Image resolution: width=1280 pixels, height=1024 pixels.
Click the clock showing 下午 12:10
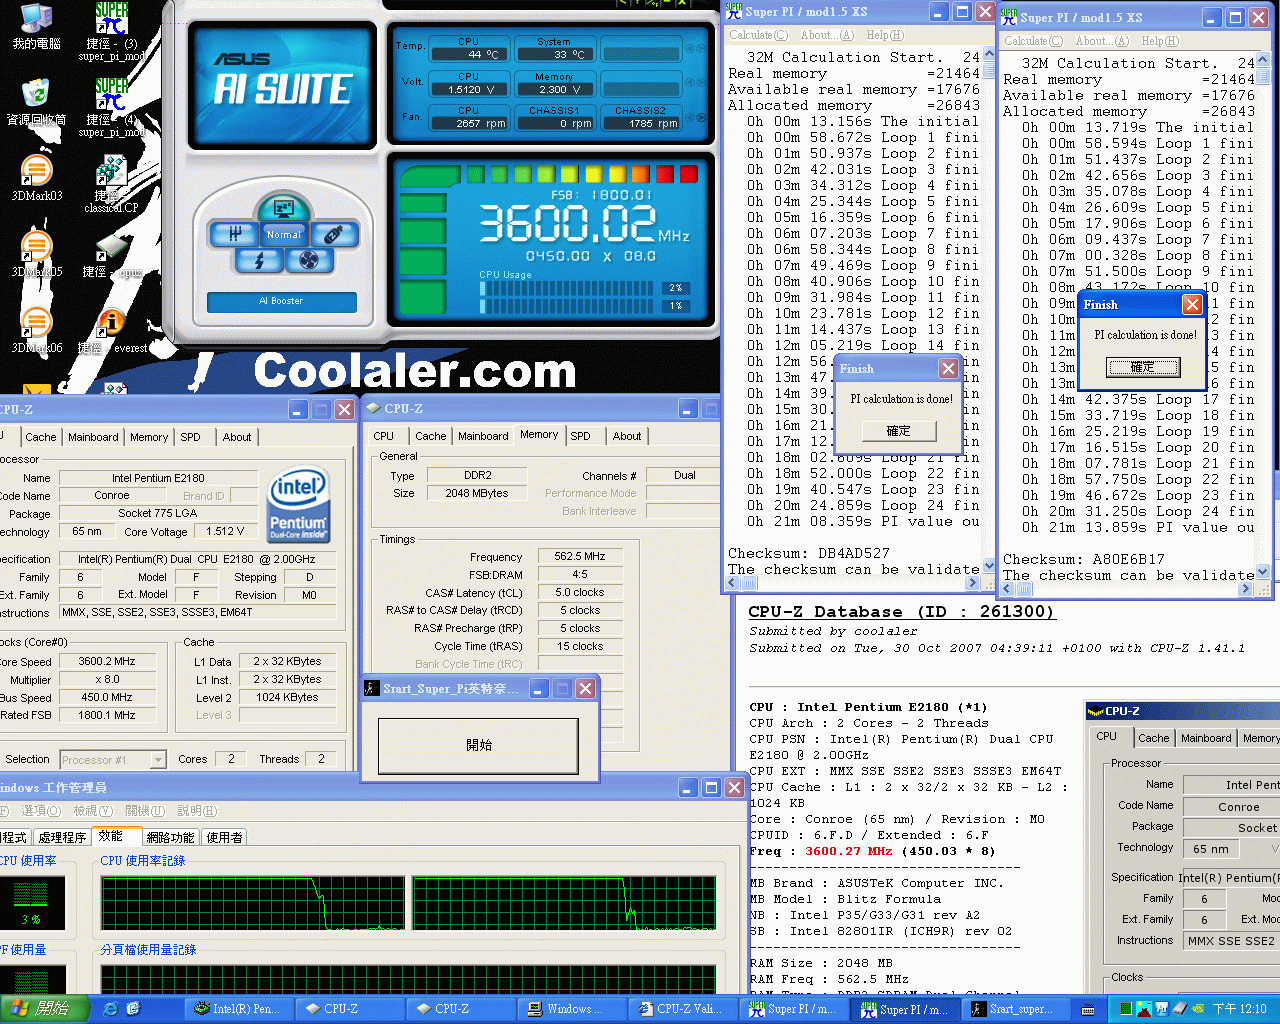point(1239,1009)
